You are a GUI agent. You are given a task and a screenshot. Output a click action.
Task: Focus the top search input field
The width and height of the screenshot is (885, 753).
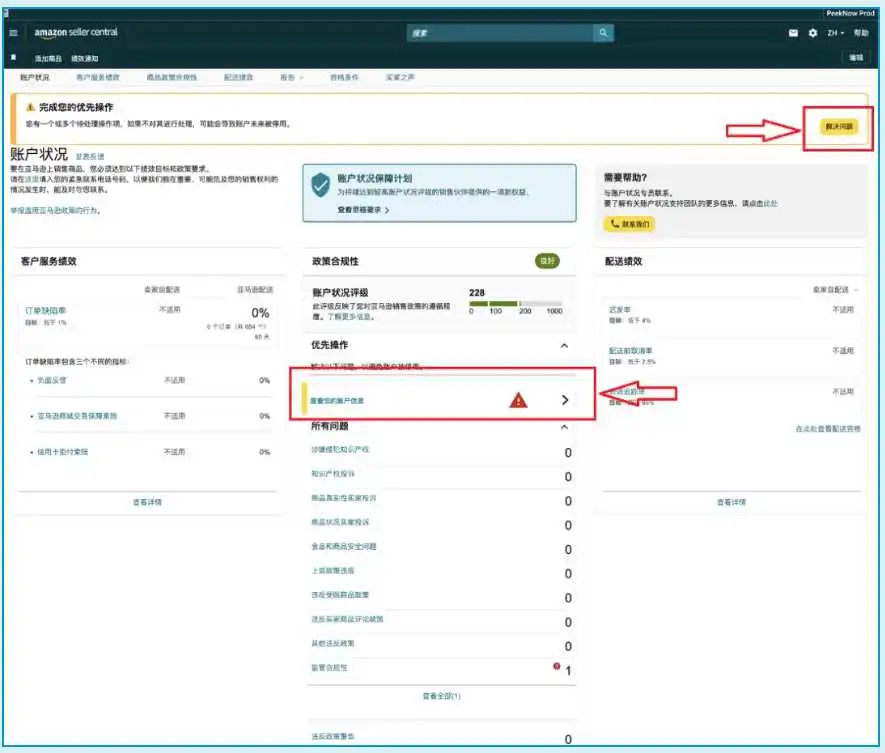pyautogui.click(x=500, y=33)
